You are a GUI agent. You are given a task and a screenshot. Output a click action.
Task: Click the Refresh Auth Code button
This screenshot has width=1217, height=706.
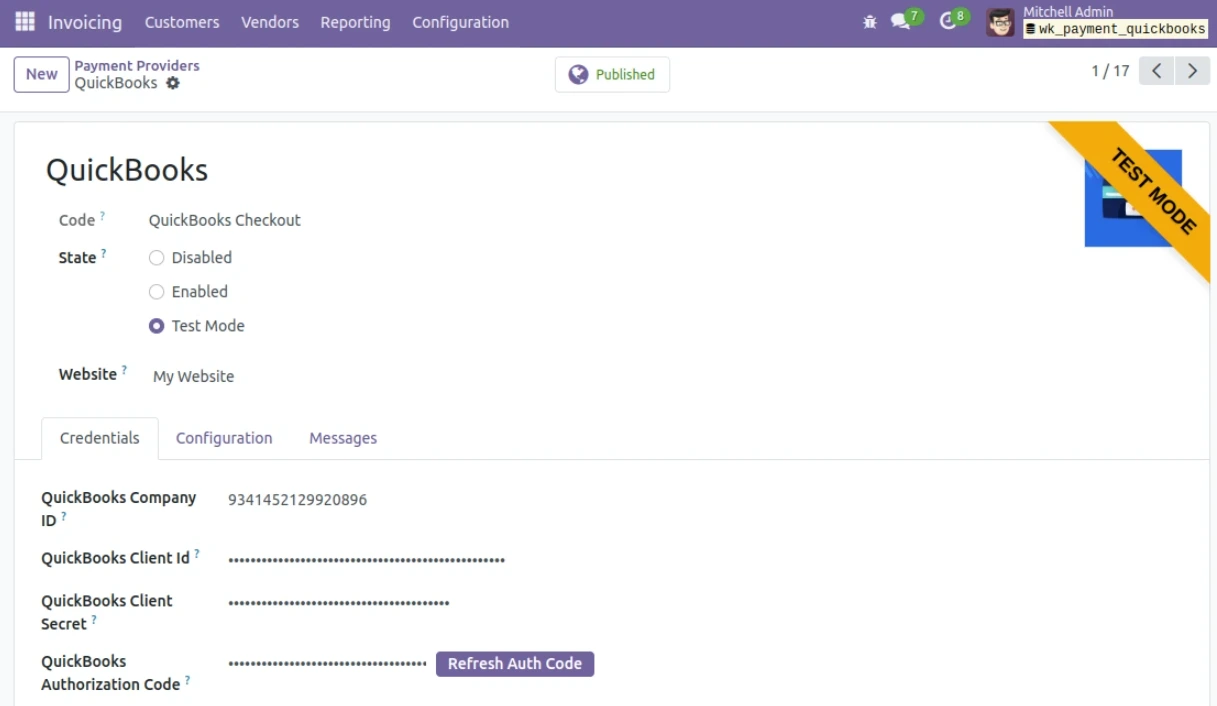(515, 663)
